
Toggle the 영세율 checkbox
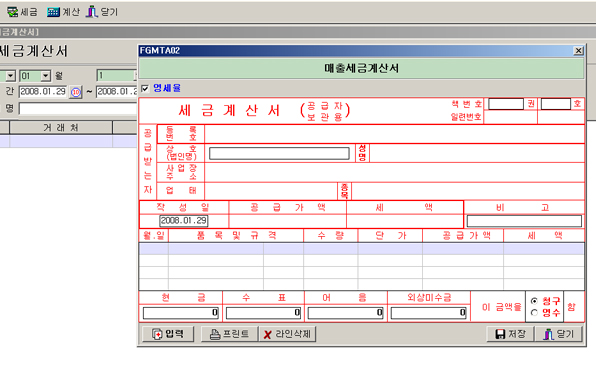point(145,89)
